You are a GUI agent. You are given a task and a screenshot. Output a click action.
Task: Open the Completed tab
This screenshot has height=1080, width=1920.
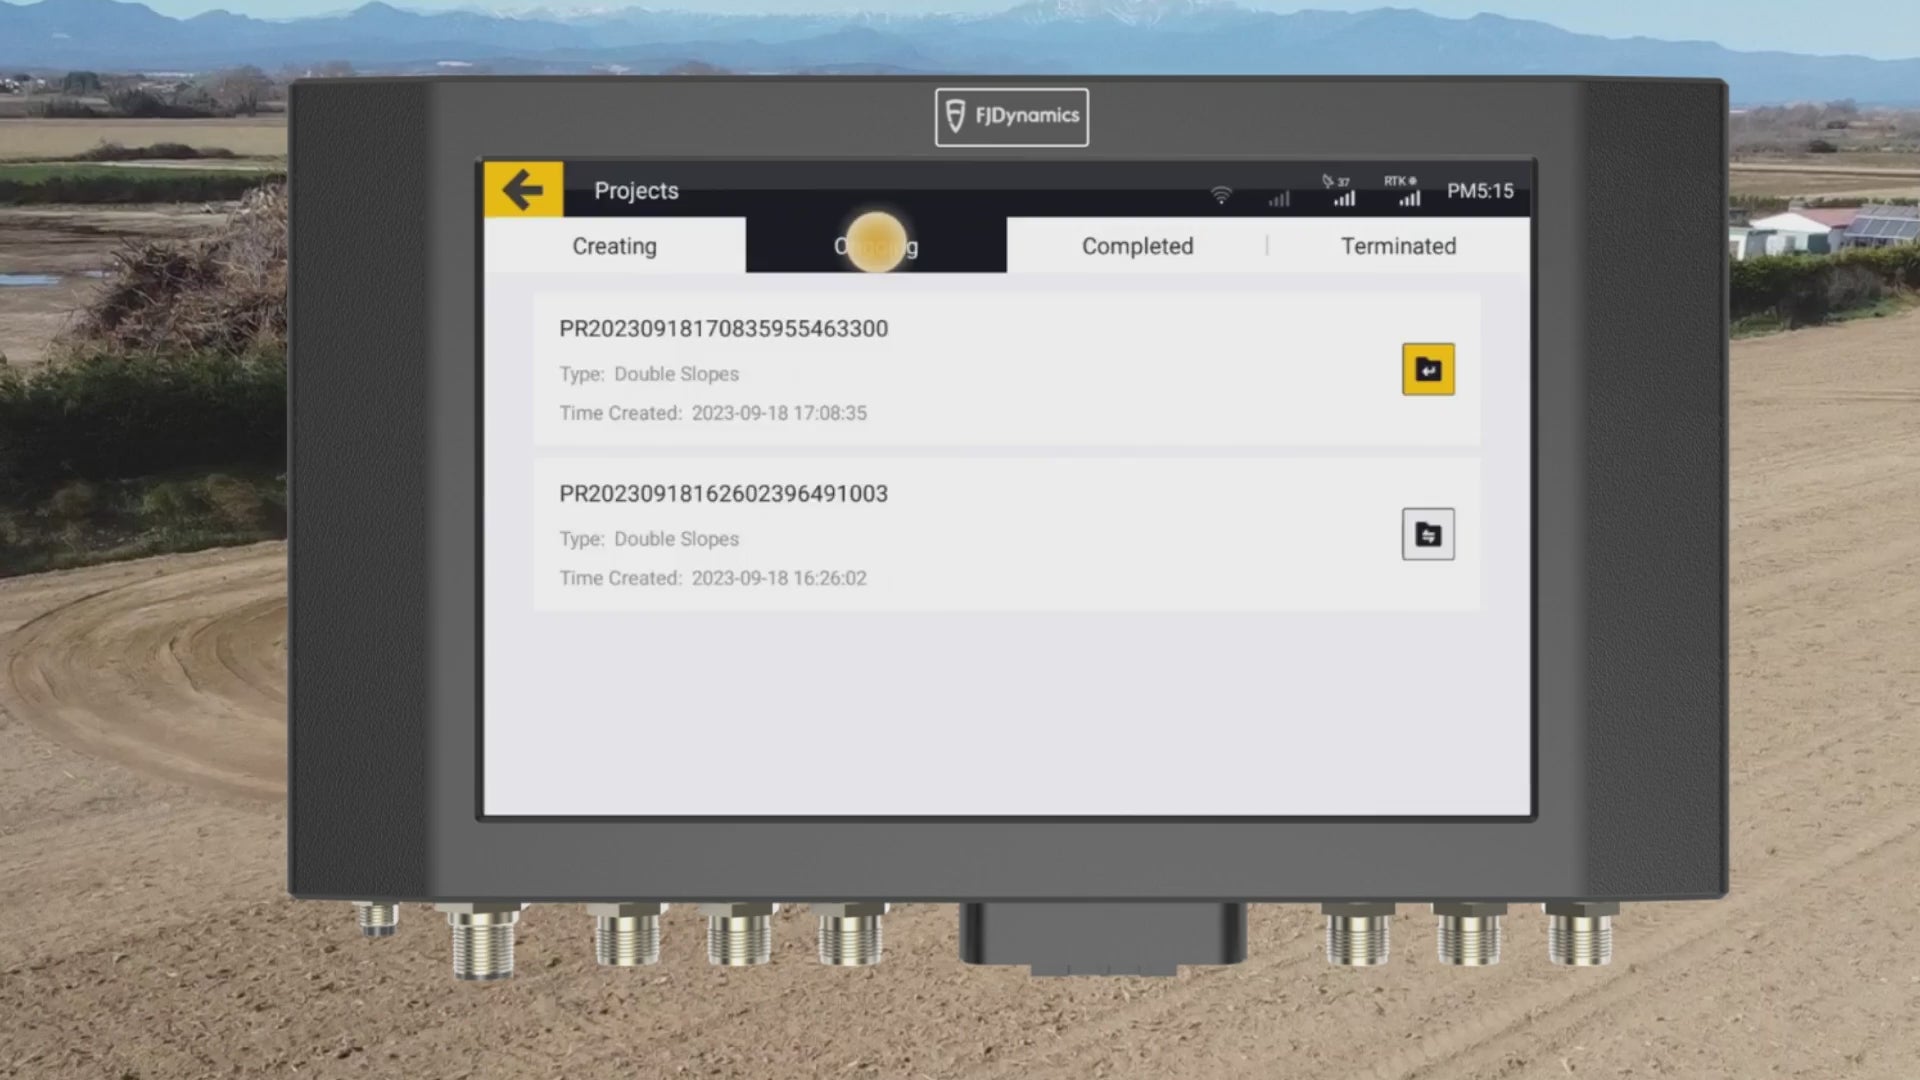pyautogui.click(x=1137, y=246)
